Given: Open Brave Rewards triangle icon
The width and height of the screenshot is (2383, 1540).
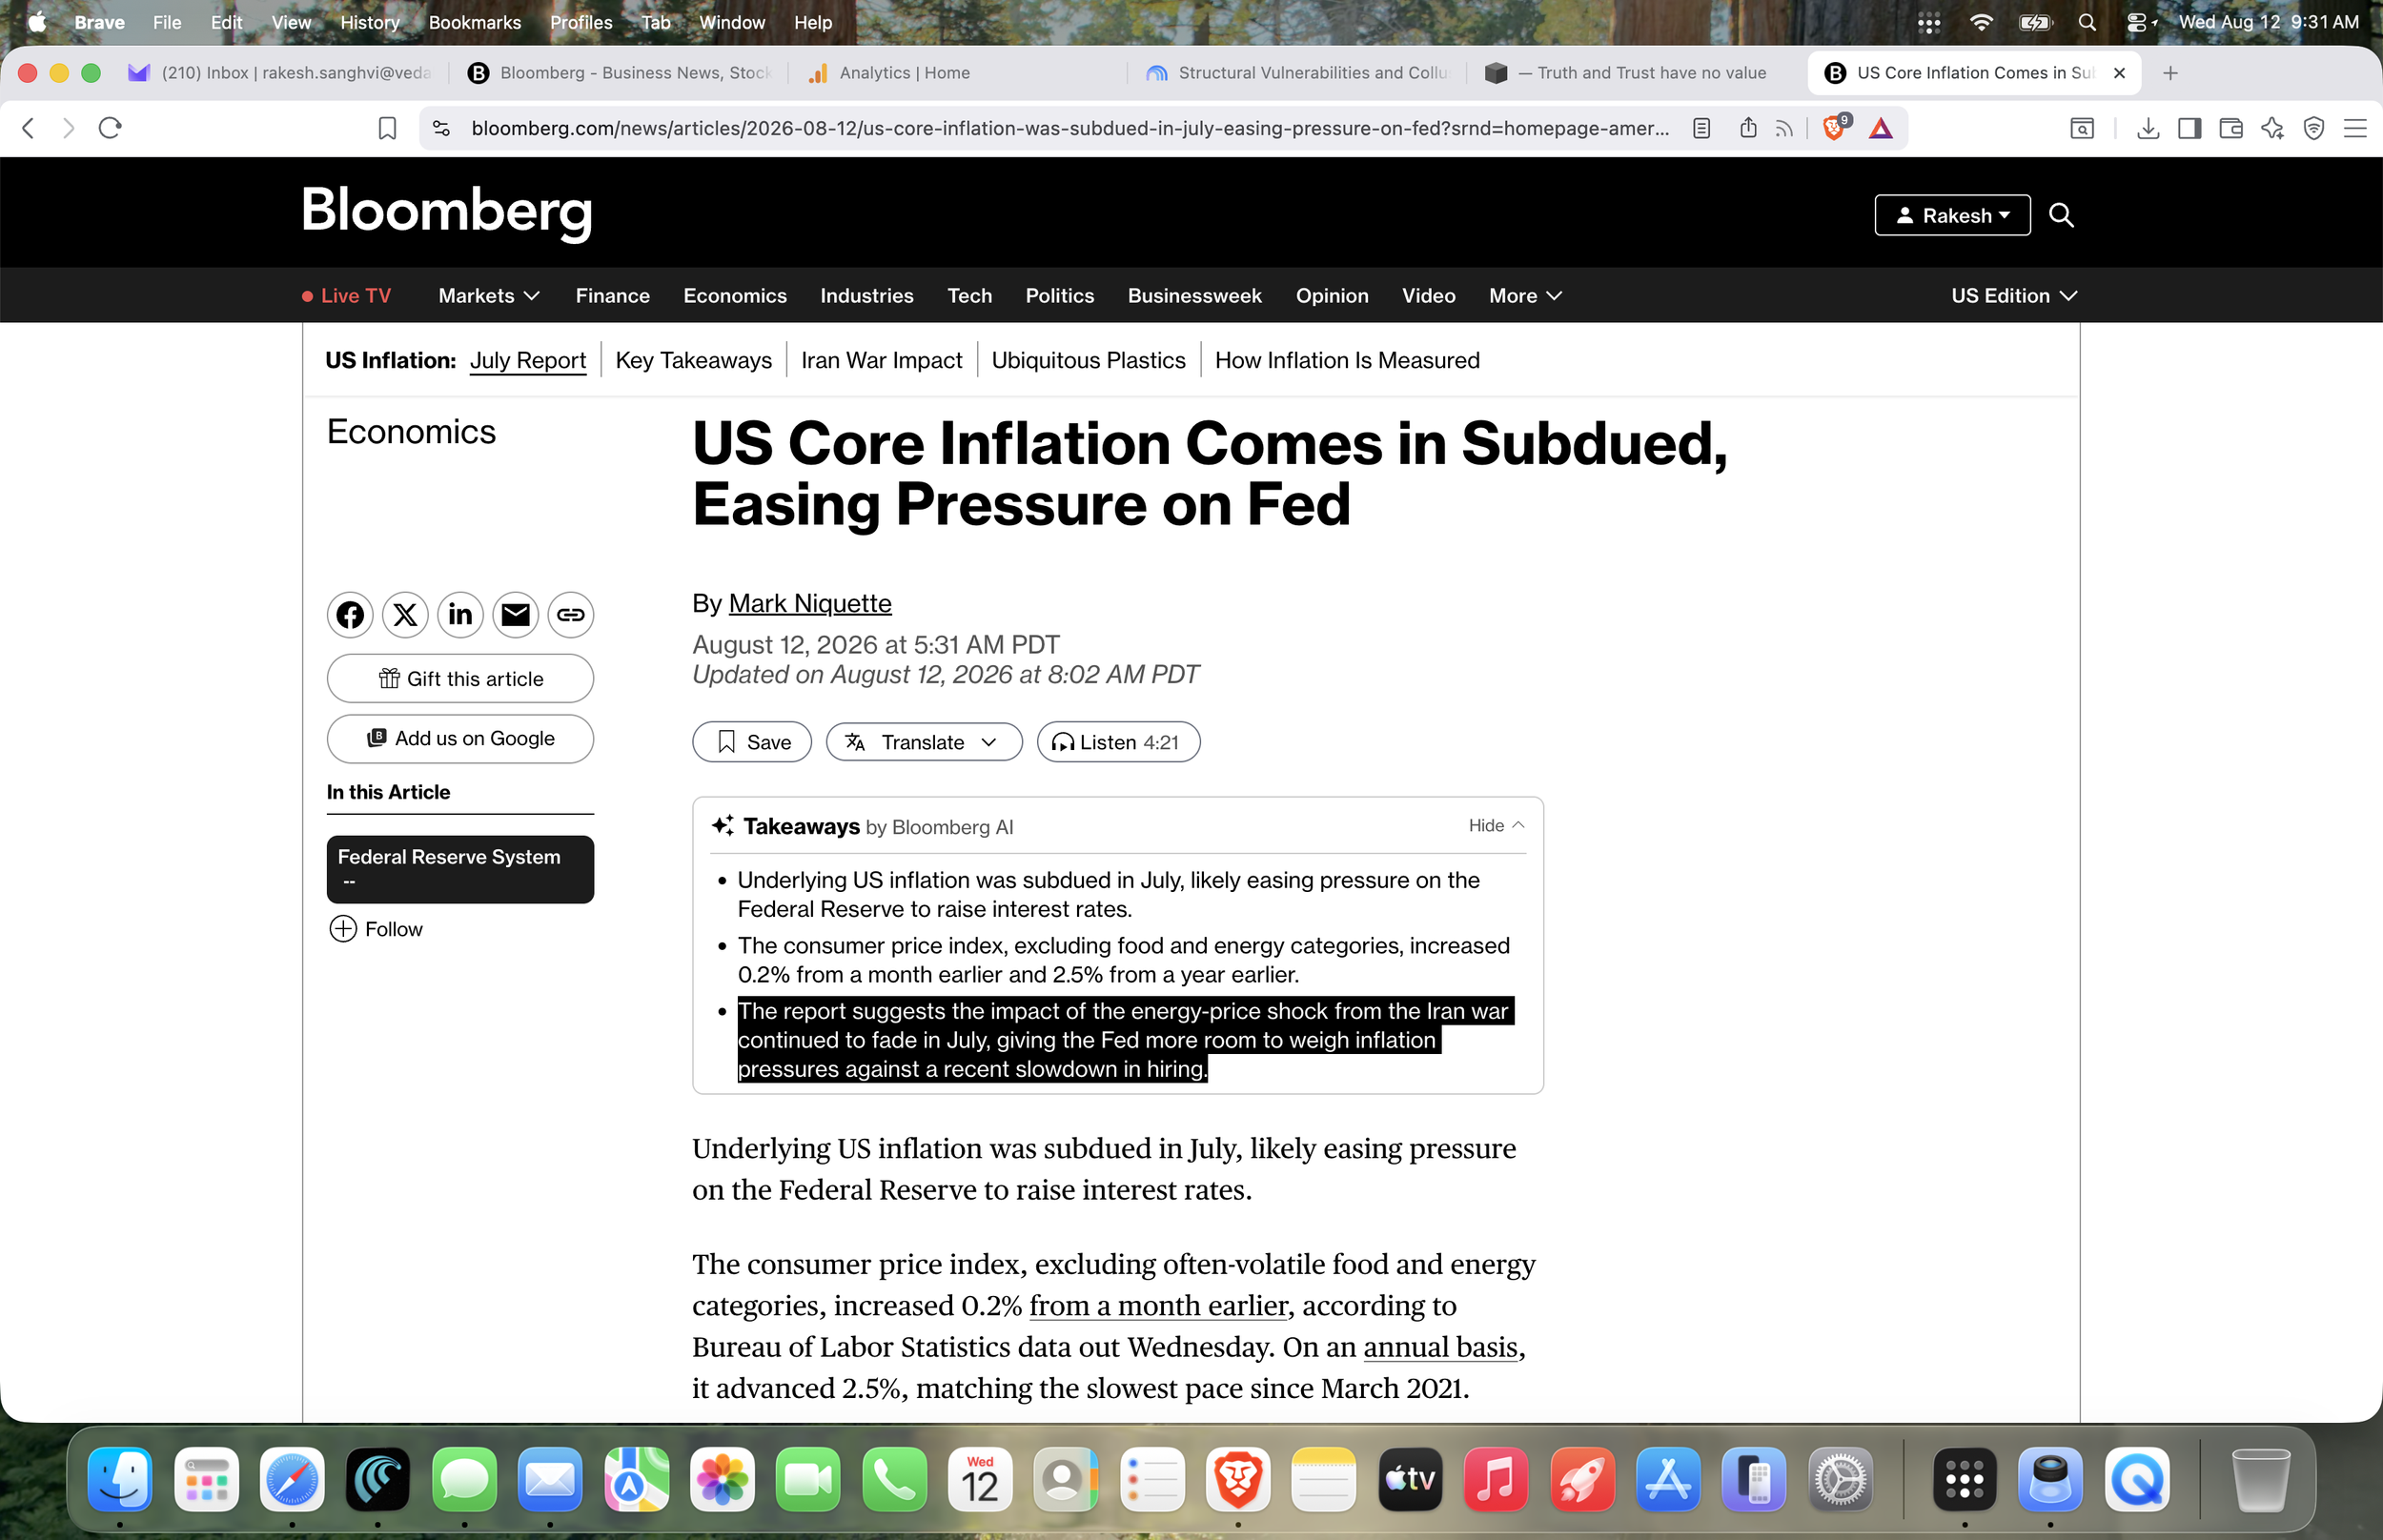Looking at the screenshot, I should (1881, 128).
